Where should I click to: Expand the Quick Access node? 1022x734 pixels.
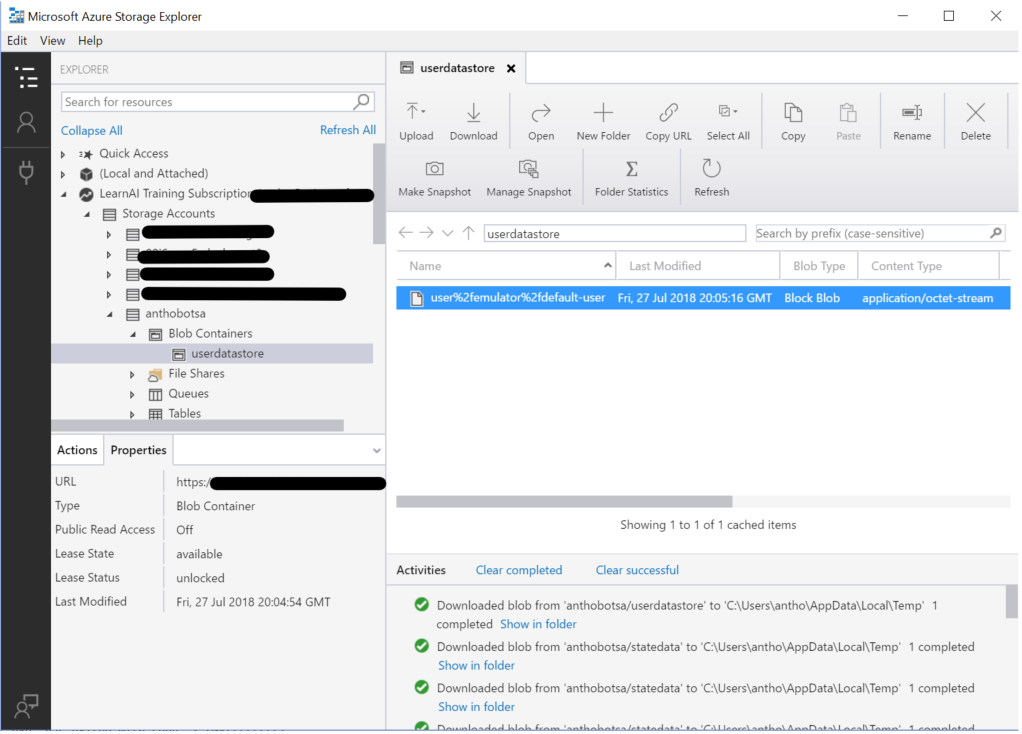coord(63,154)
